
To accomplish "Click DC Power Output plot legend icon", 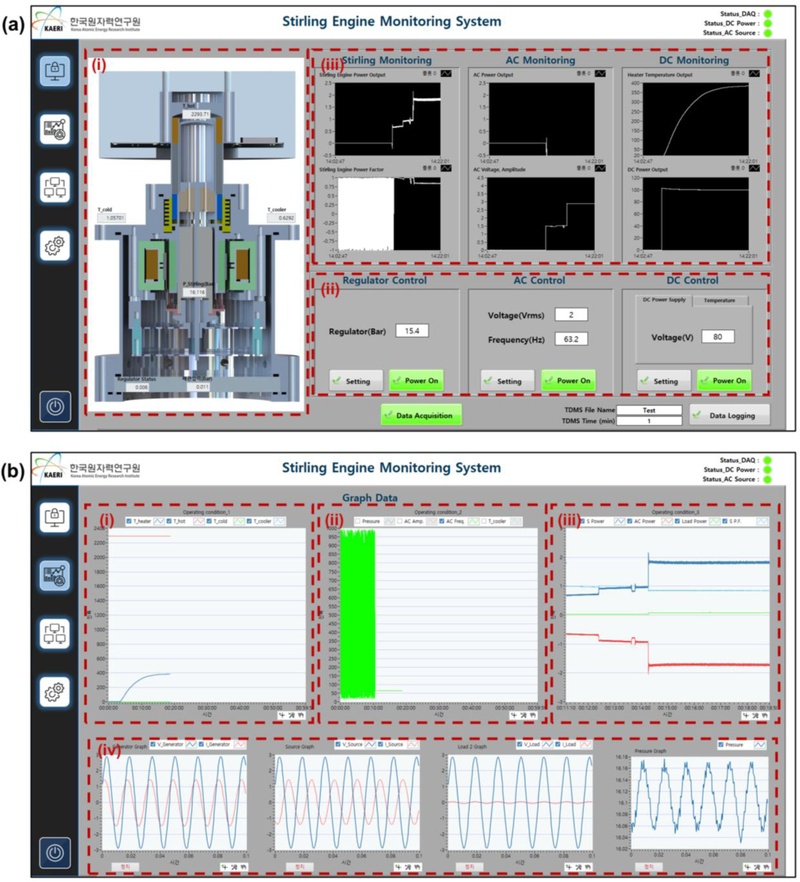I will [754, 168].
